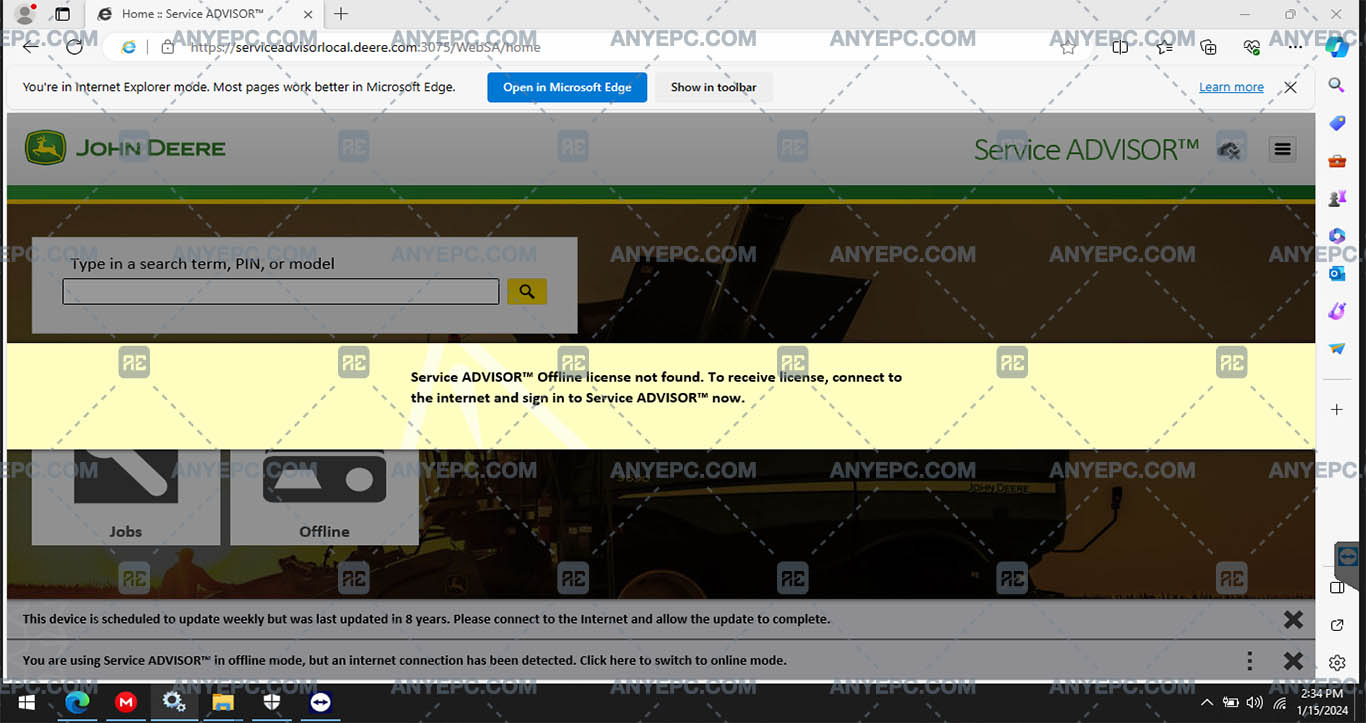Click the John Deere logo
Image resolution: width=1366 pixels, height=723 pixels.
tap(126, 149)
